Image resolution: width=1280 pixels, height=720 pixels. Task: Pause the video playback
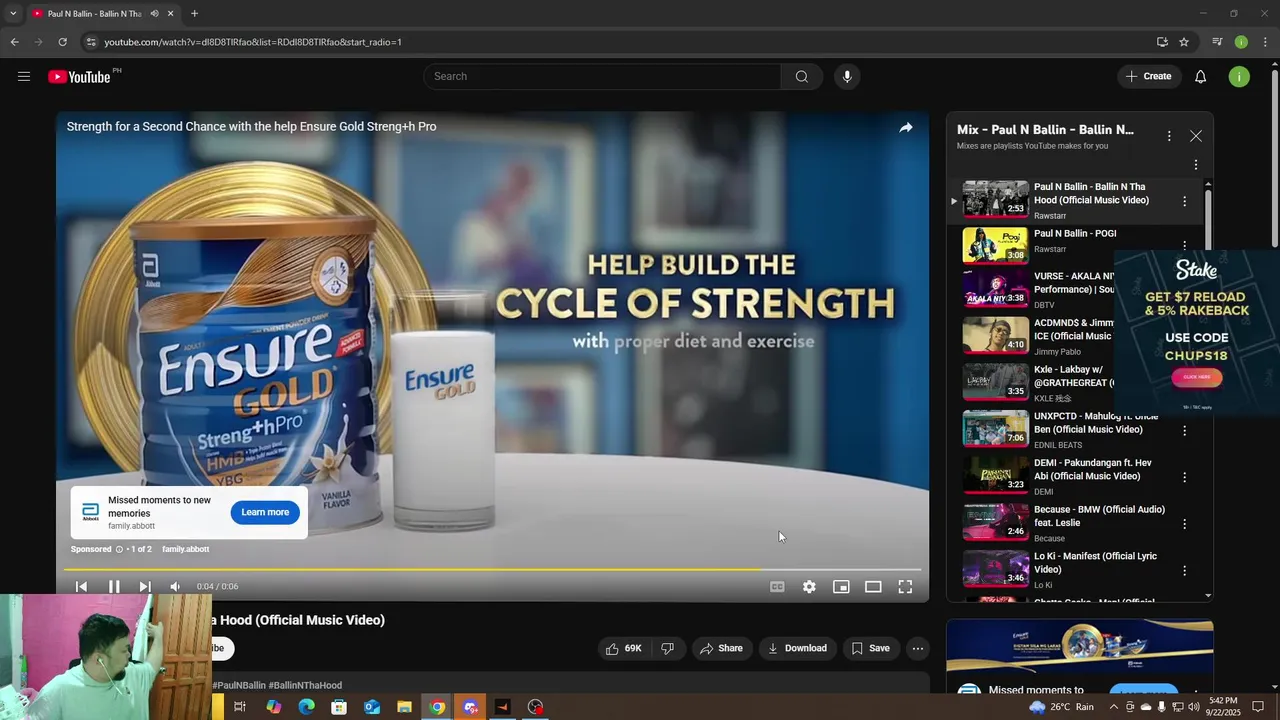[x=114, y=587]
